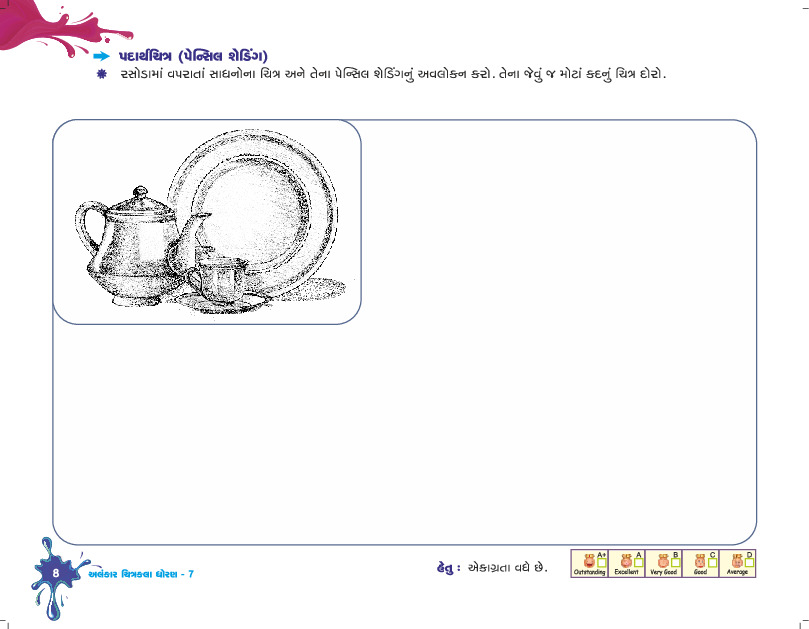Click the smiley face icon above Excellent

626,560
